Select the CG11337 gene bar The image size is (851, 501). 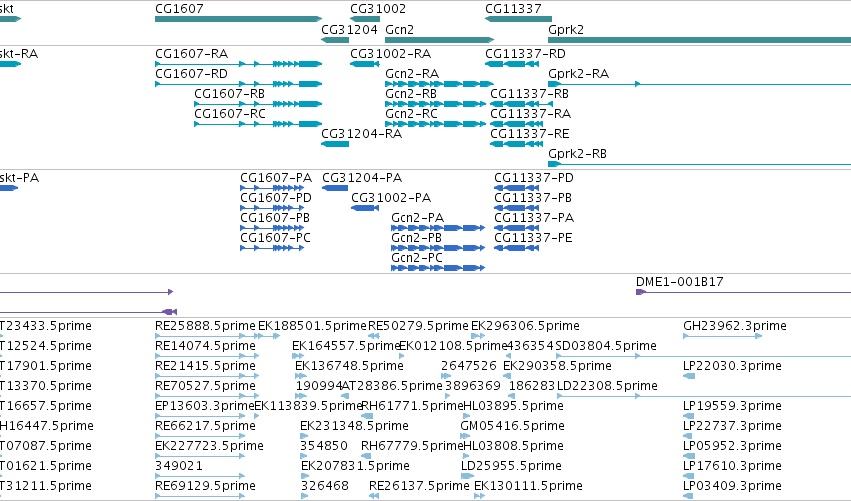518,19
